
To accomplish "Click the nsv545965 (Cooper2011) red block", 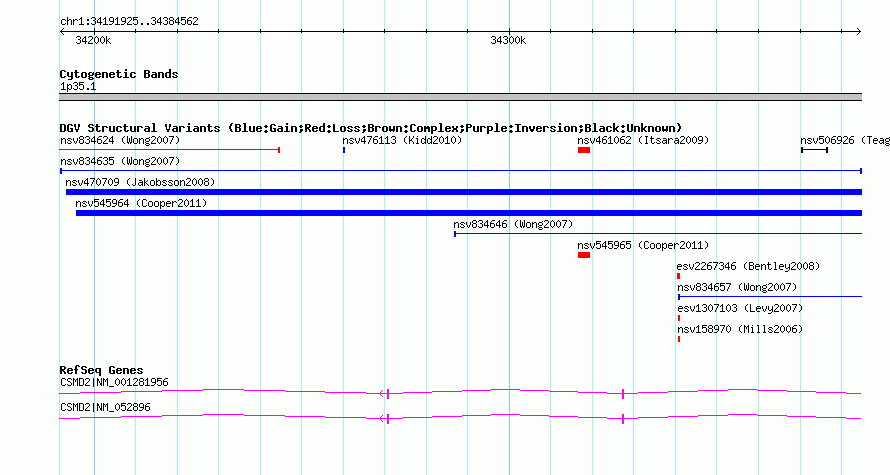I will (584, 255).
